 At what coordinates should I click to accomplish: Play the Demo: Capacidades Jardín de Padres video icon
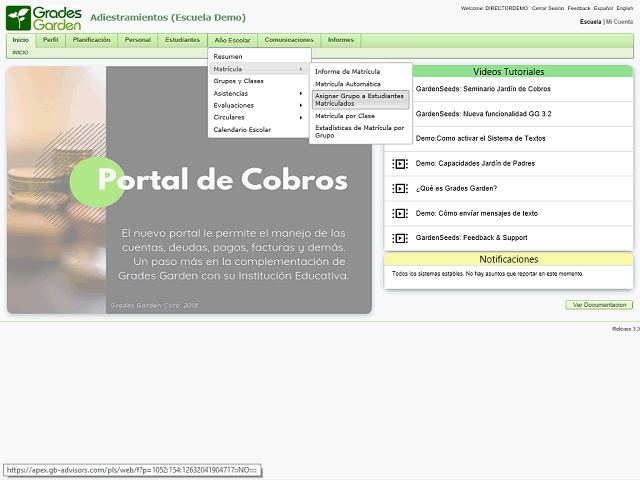pyautogui.click(x=400, y=164)
